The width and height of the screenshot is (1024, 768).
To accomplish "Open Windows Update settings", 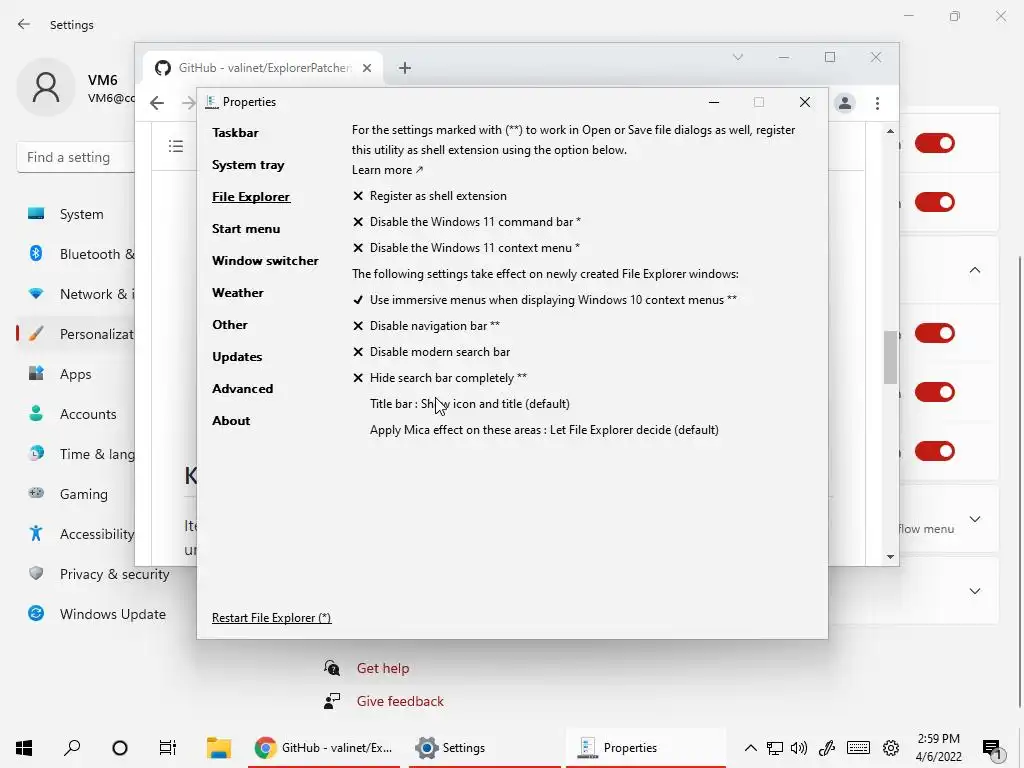I will tap(98, 614).
